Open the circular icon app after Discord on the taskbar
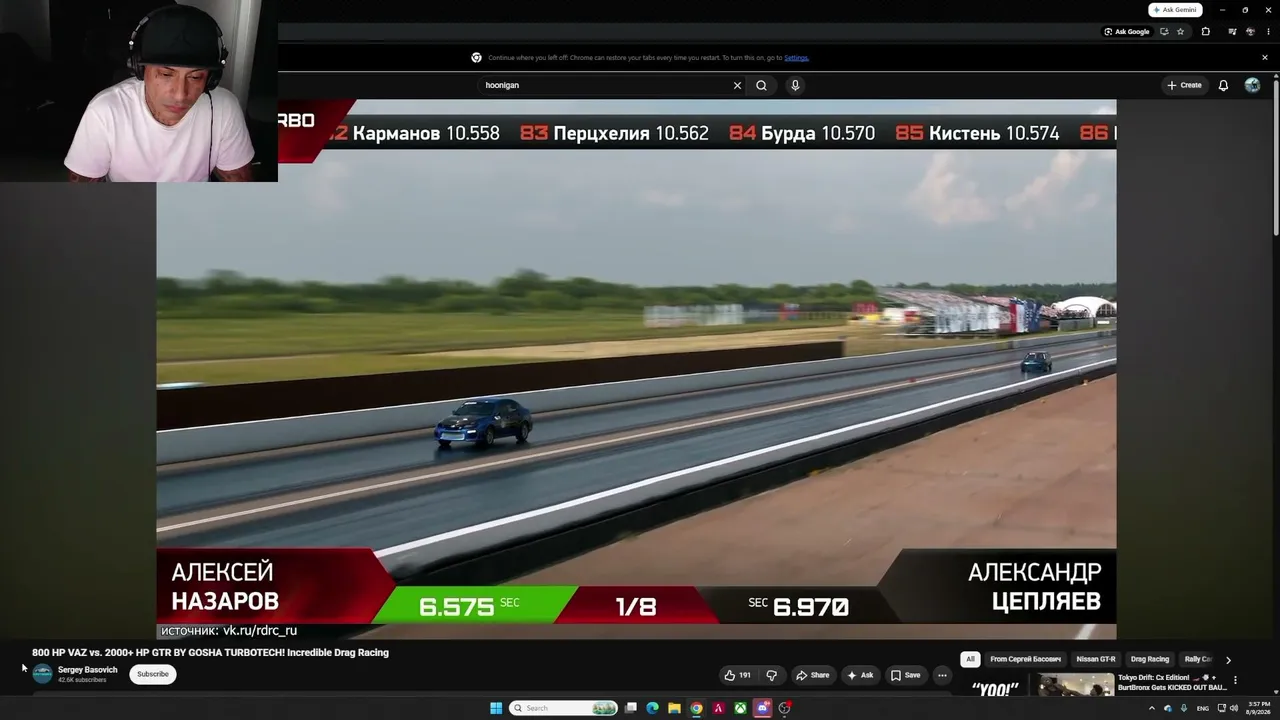Screen dimensions: 1280x720 coord(785,708)
